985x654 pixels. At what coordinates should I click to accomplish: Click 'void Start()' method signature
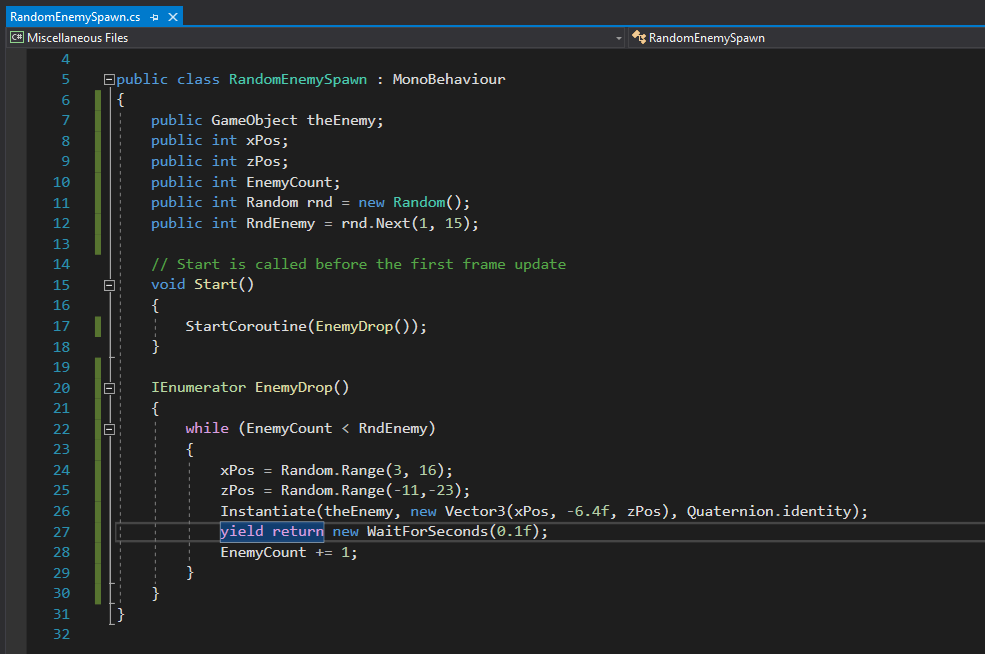(x=202, y=285)
